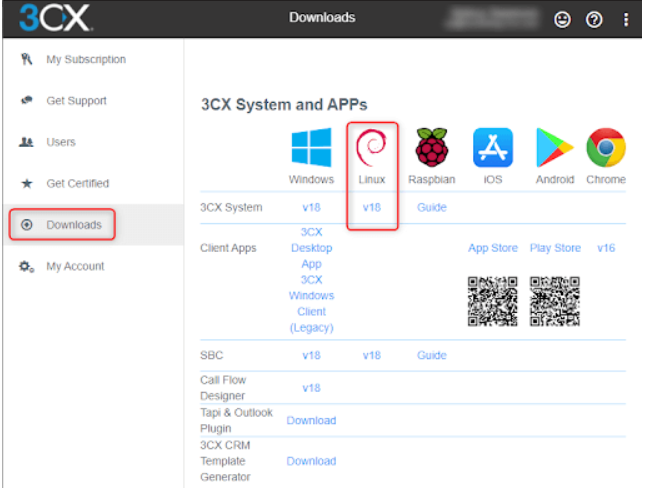Download 3CX System v18 for Linux
This screenshot has height=497, width=645.
click(x=371, y=207)
